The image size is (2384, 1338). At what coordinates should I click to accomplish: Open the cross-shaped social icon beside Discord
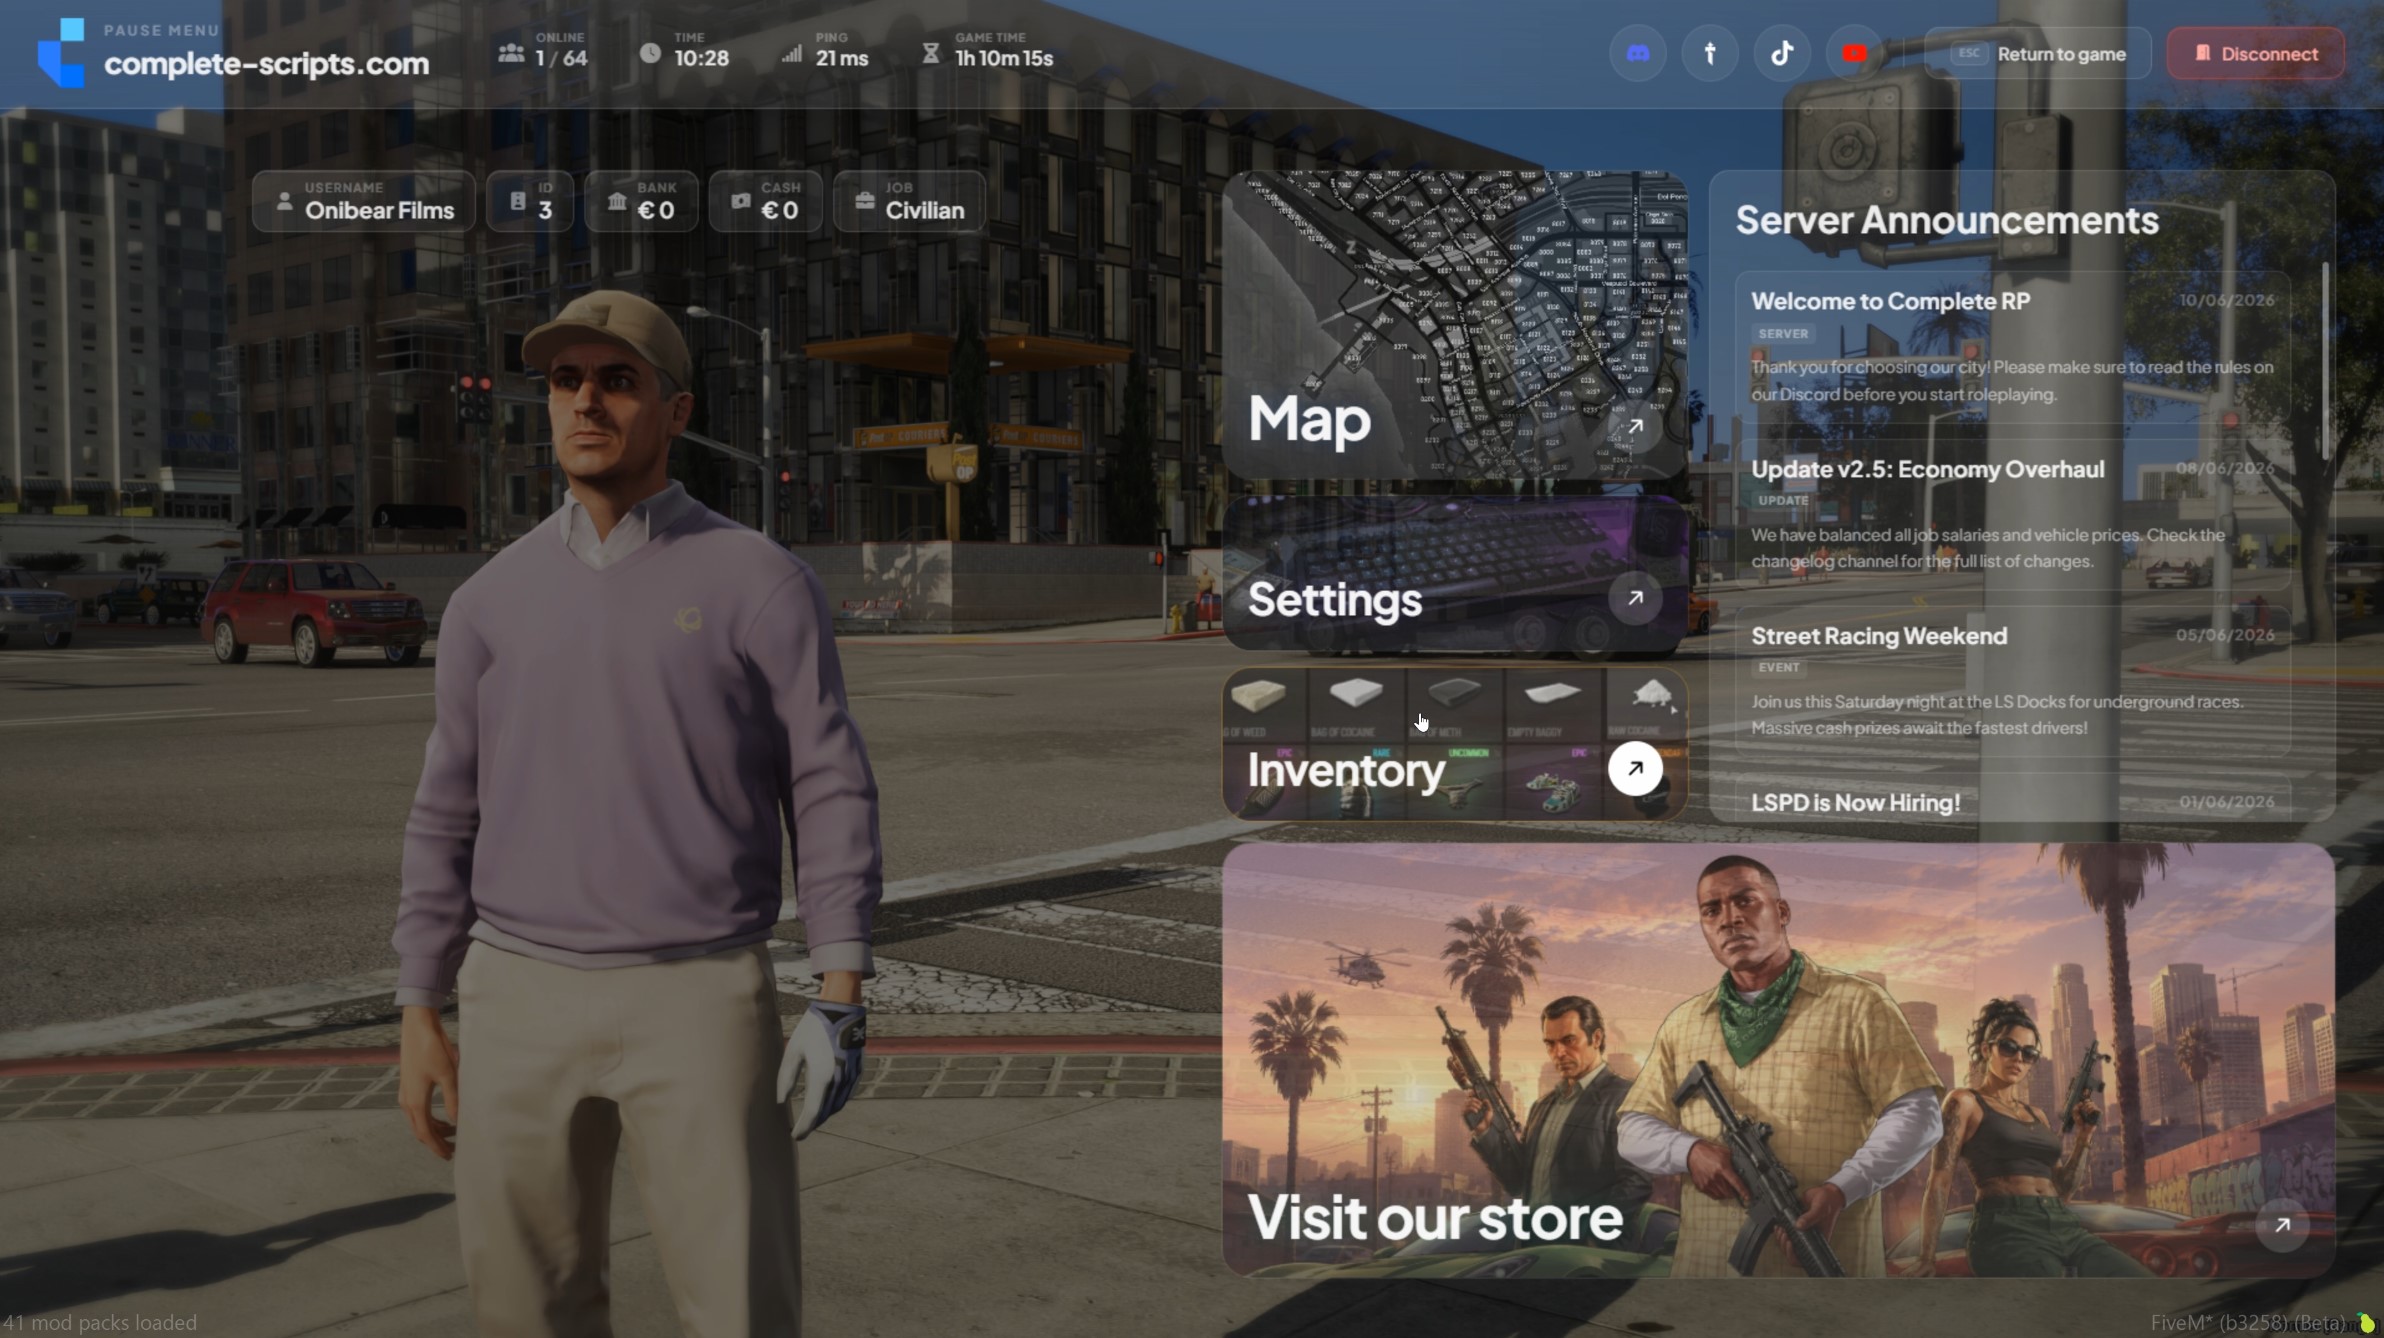coord(1710,54)
